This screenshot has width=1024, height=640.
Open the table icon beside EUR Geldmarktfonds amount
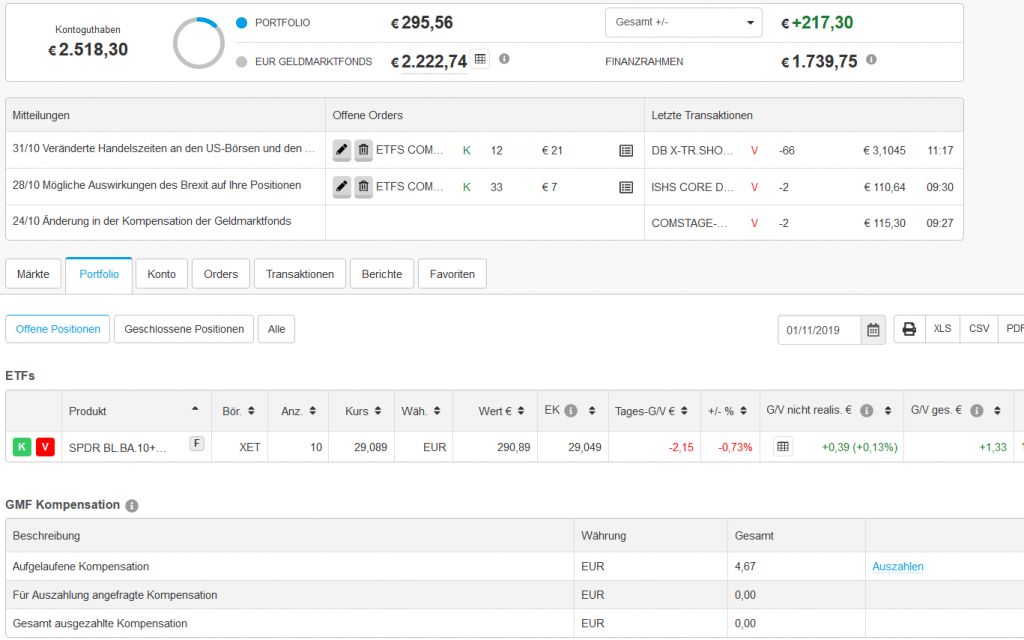point(480,60)
